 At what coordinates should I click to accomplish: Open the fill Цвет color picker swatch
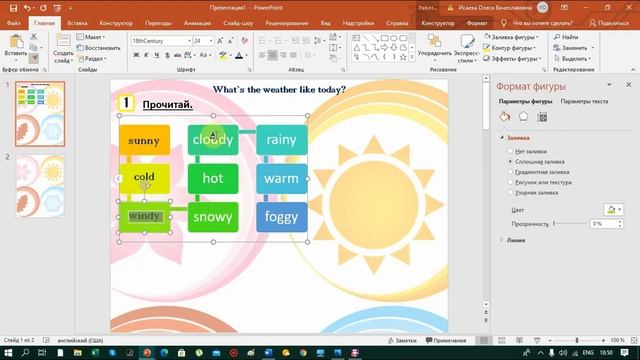pos(613,210)
